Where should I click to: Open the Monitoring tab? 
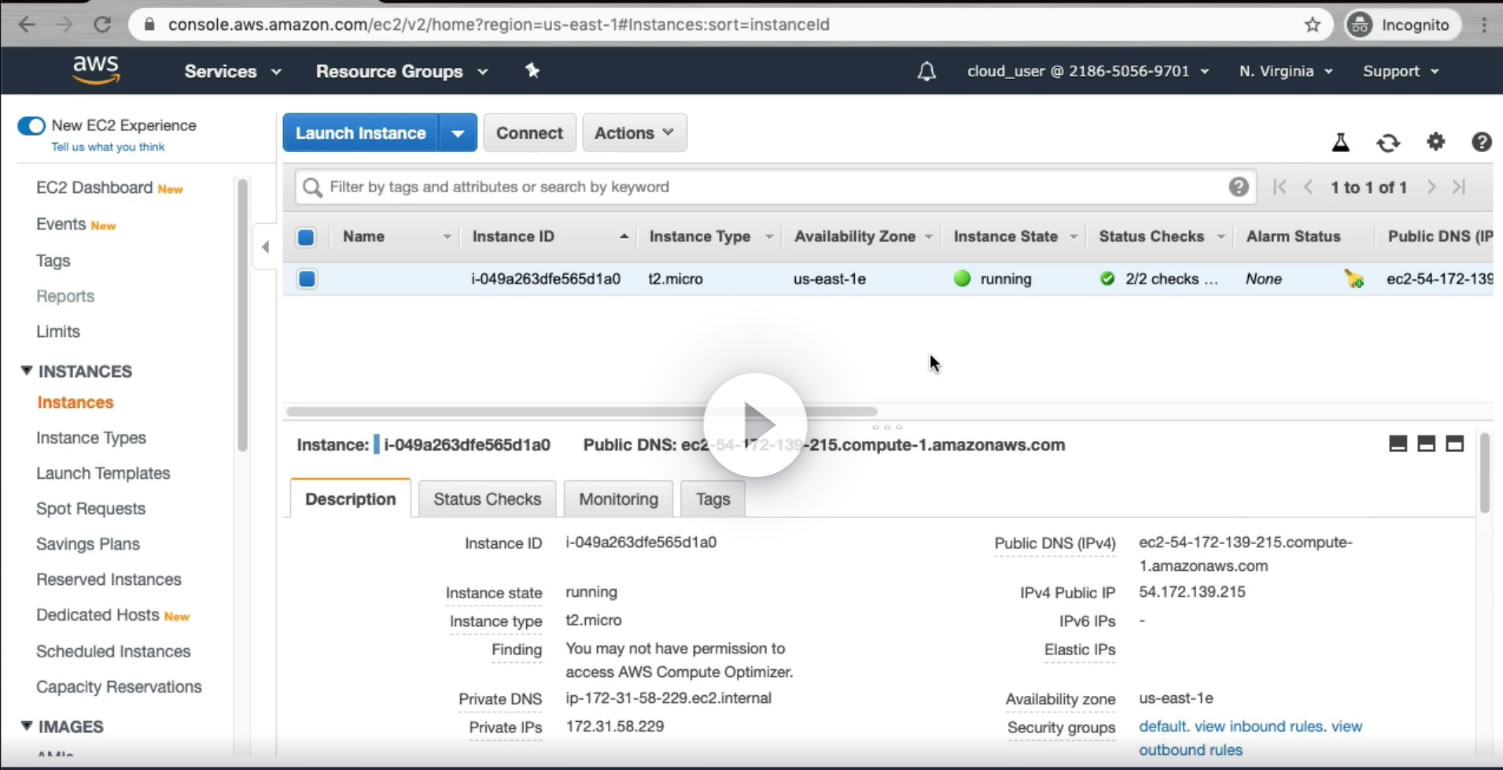[x=618, y=499]
